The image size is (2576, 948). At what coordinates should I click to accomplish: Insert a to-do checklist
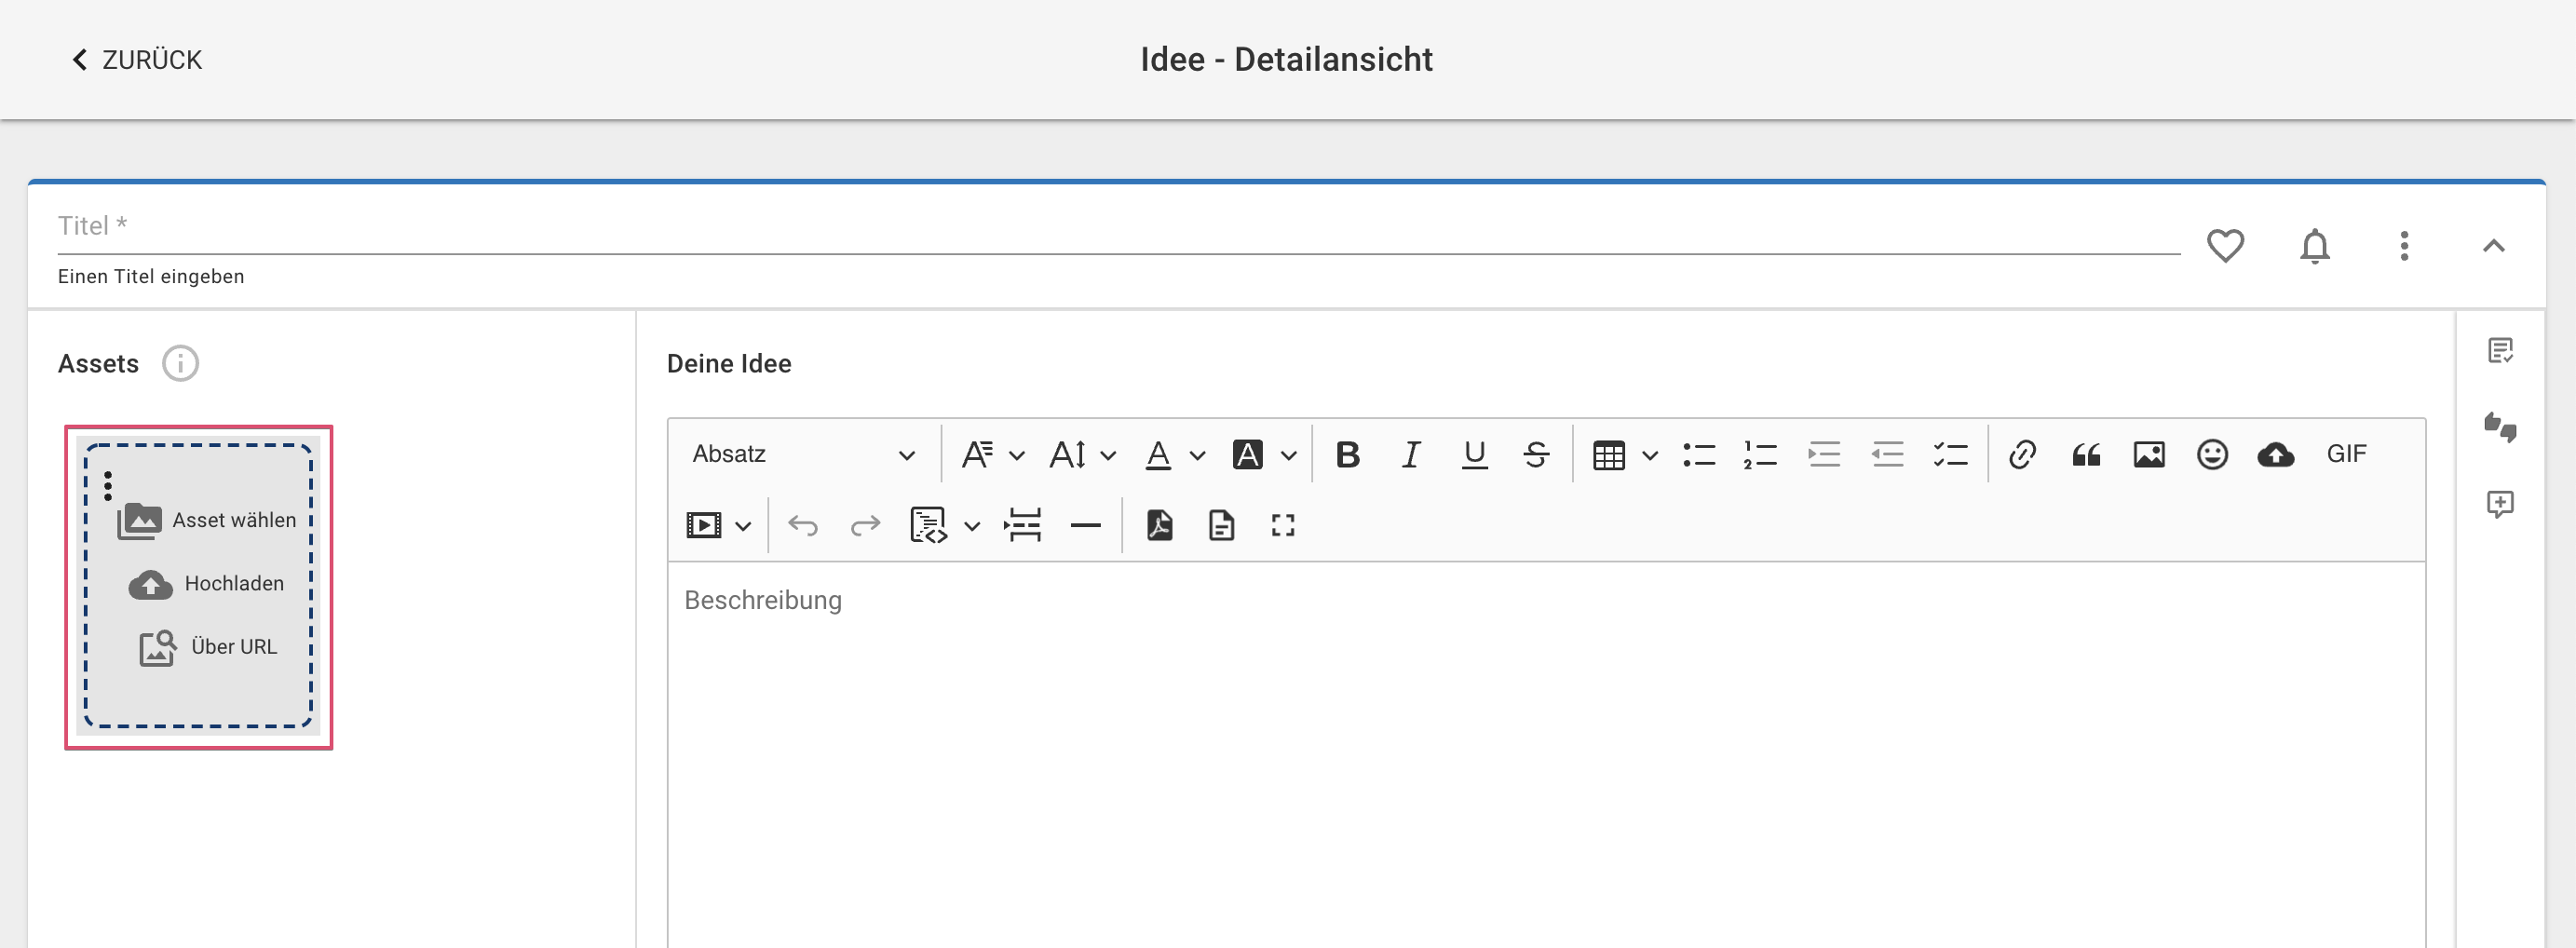(x=1950, y=455)
